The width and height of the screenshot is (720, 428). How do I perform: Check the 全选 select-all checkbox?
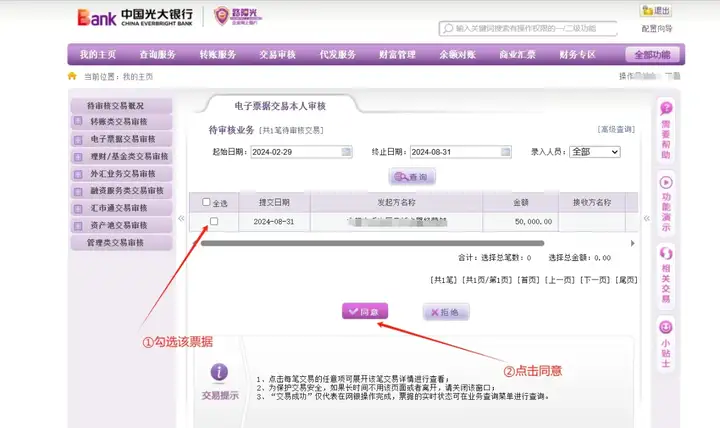click(206, 202)
